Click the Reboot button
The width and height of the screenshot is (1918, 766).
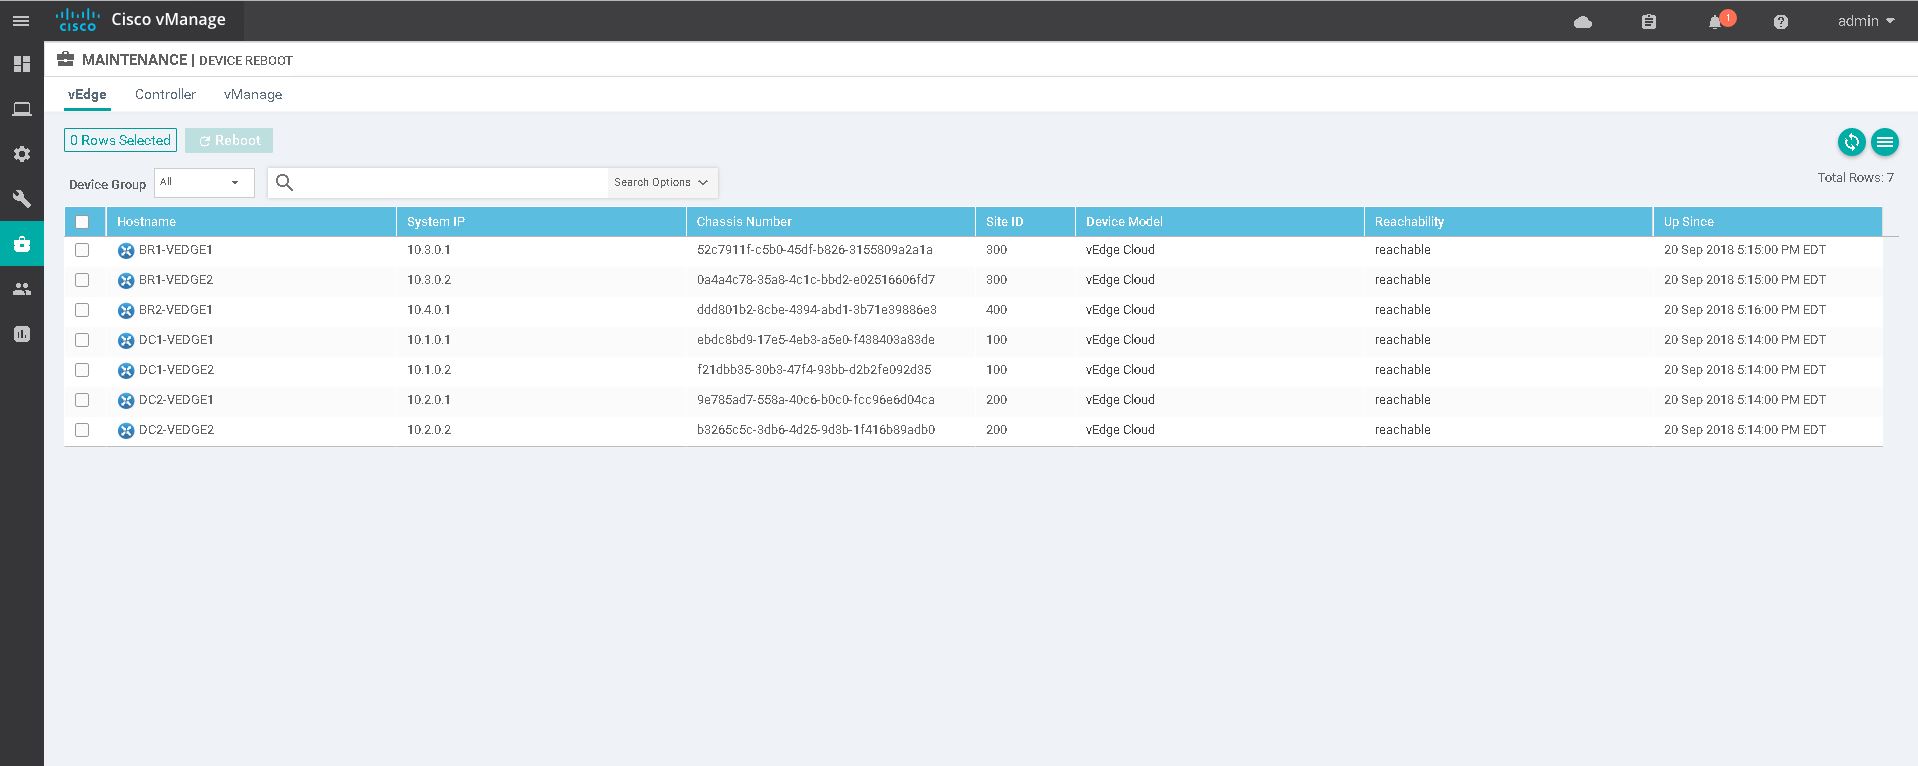coord(229,141)
